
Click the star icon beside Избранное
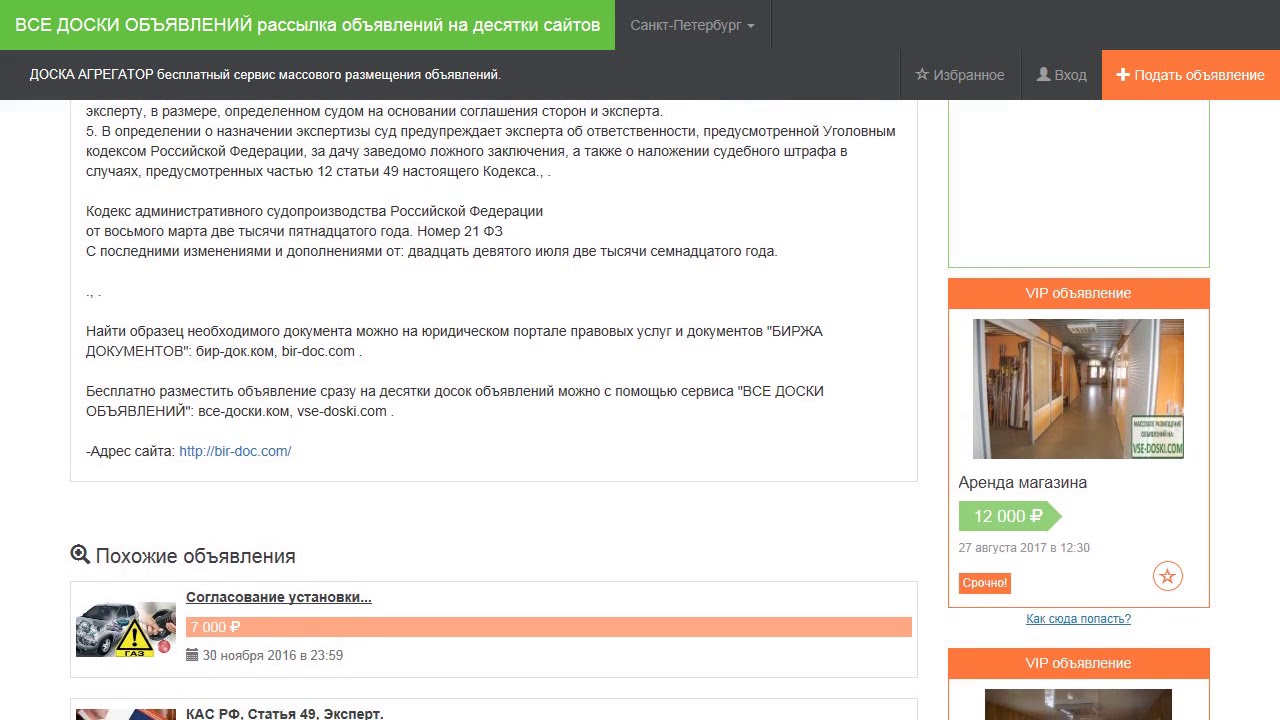click(x=922, y=75)
